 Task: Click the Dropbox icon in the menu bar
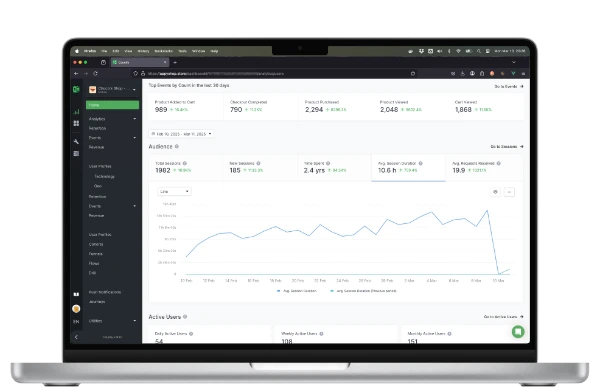point(421,51)
